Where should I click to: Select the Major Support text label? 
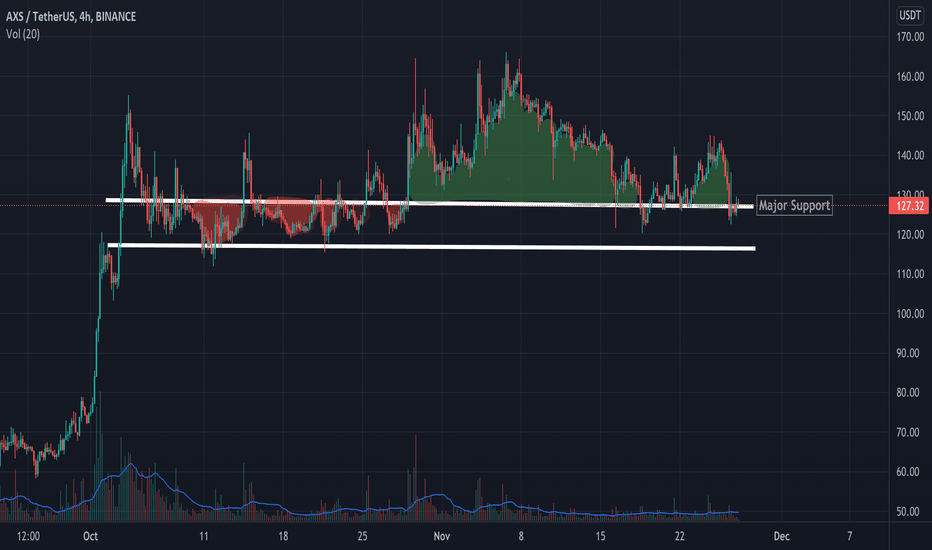click(794, 206)
